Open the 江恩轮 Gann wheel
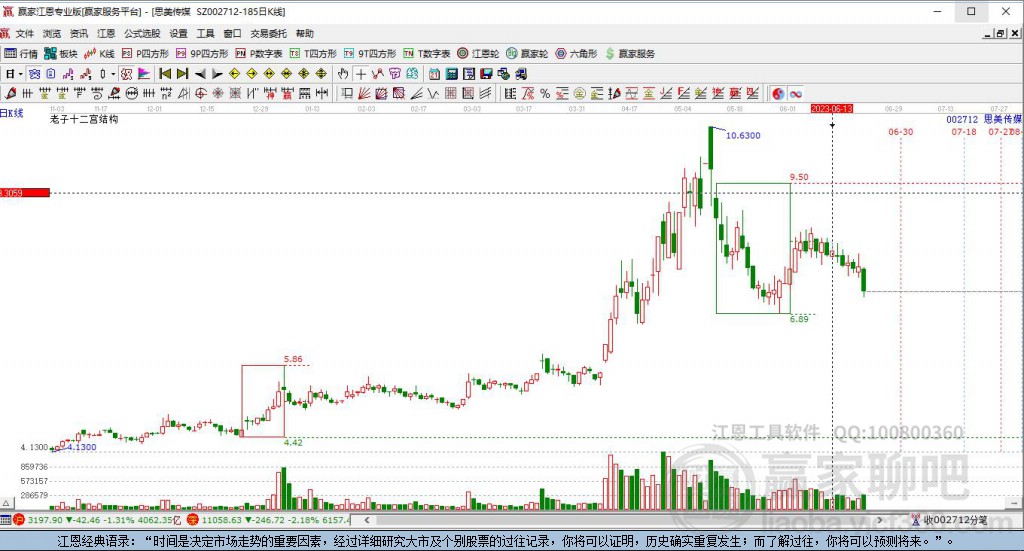The width and height of the screenshot is (1024, 551). click(x=478, y=54)
